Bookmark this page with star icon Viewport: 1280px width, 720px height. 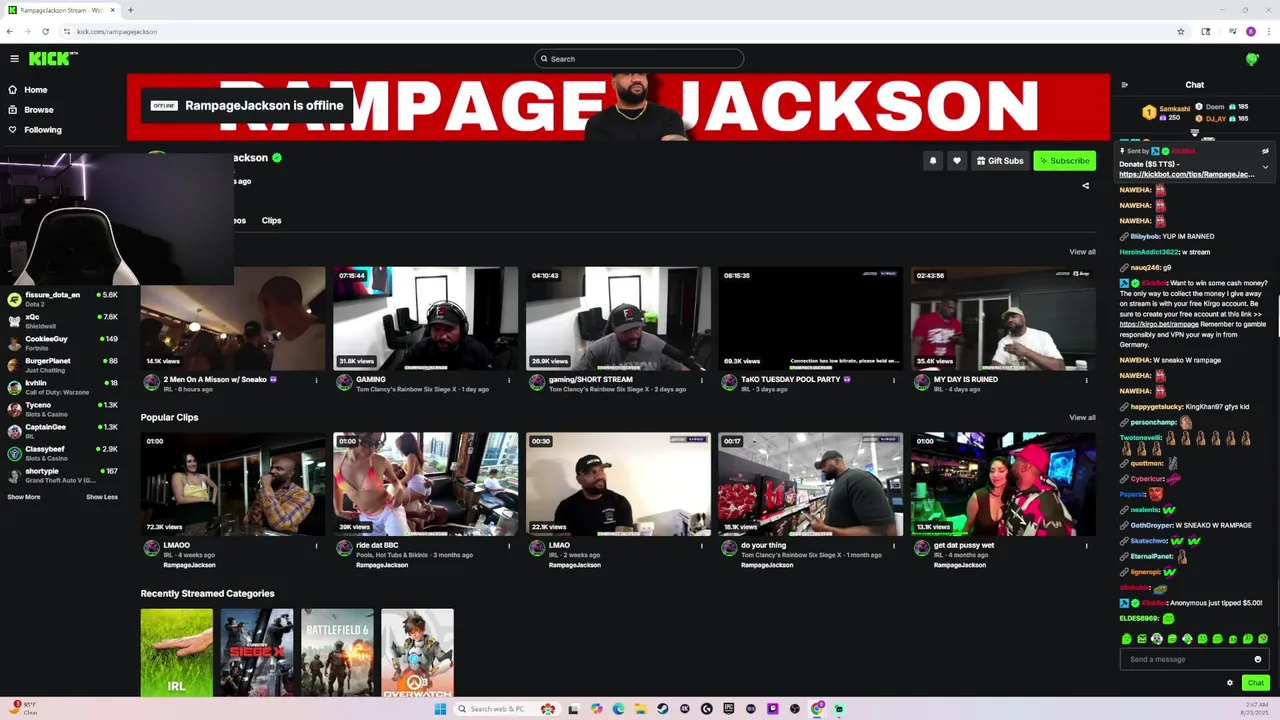pos(1181,31)
